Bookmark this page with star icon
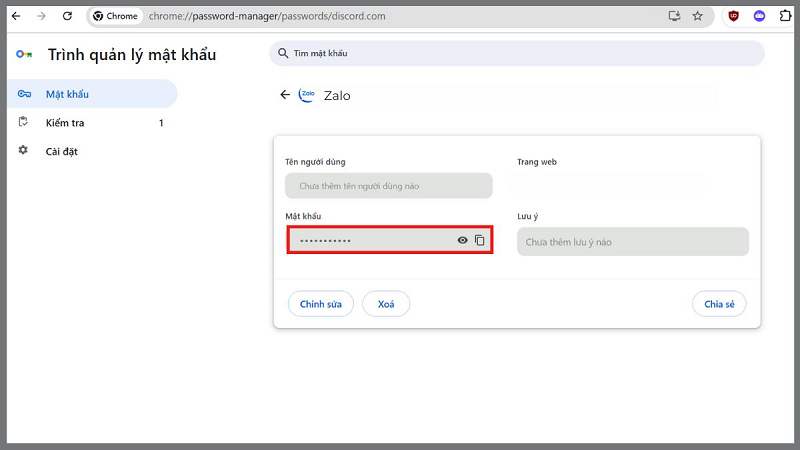 (x=697, y=16)
